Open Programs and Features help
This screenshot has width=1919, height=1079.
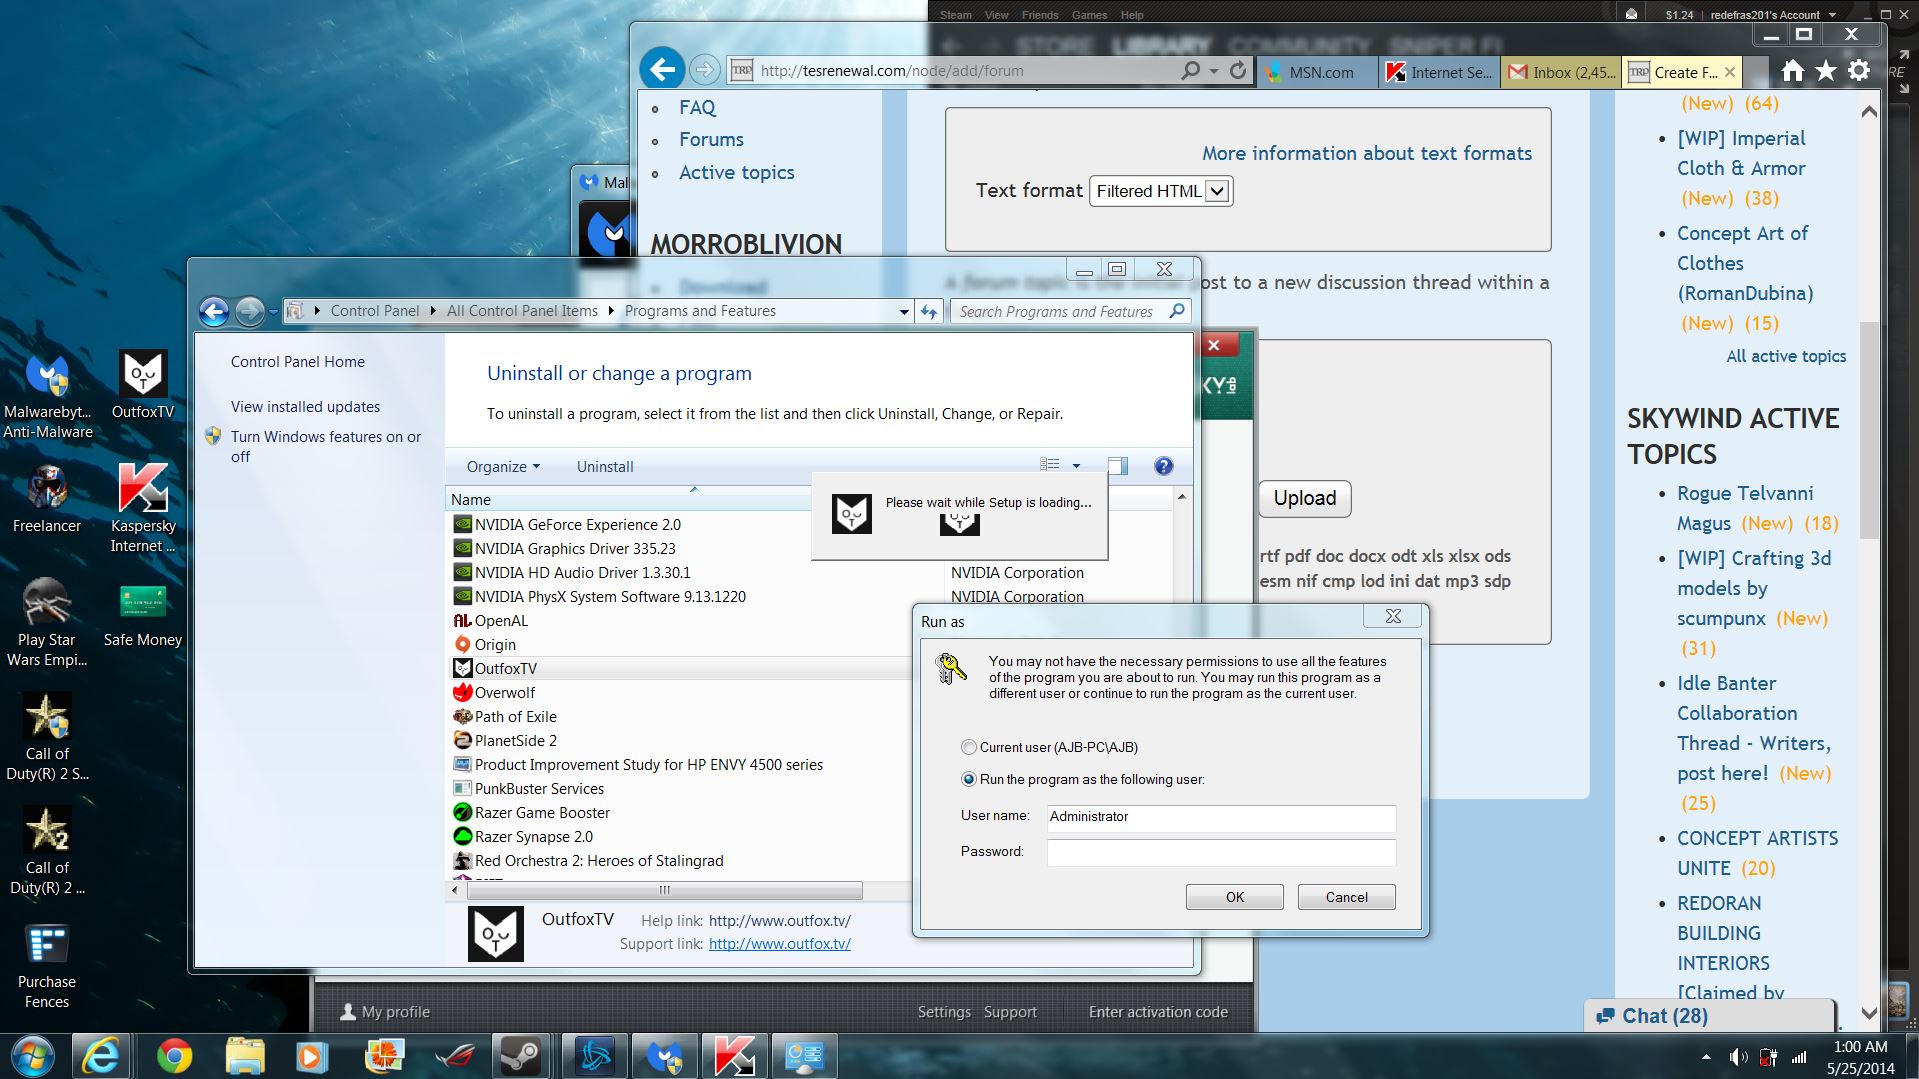click(x=1163, y=466)
